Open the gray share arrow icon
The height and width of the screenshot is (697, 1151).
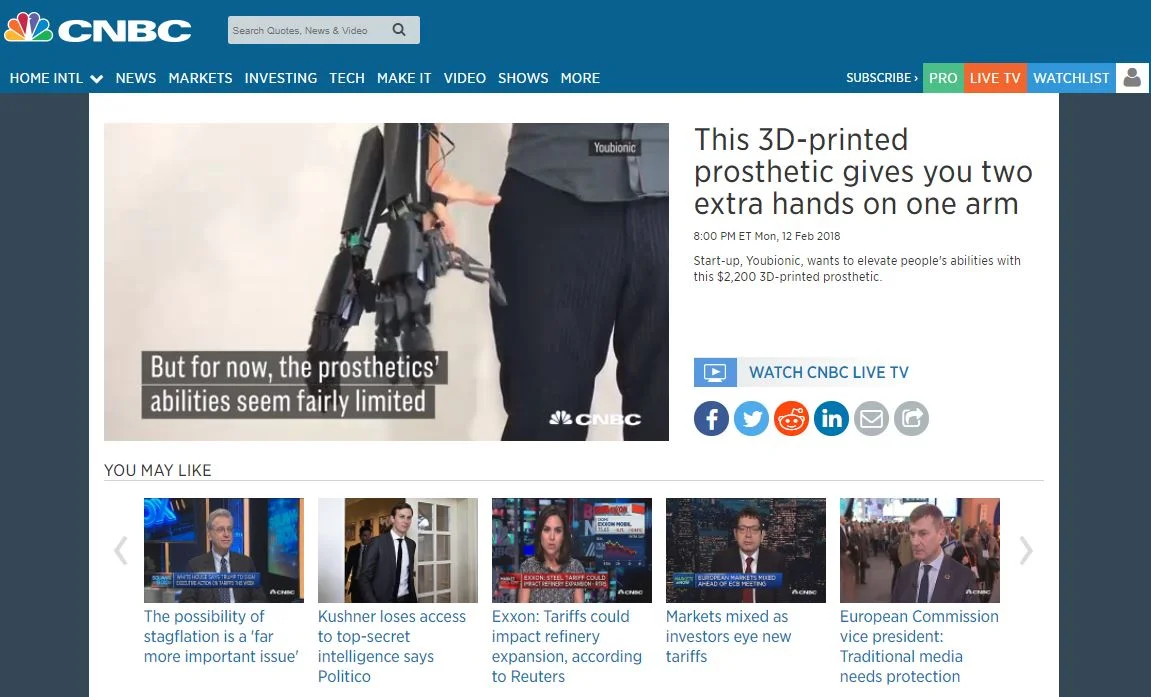click(x=911, y=419)
